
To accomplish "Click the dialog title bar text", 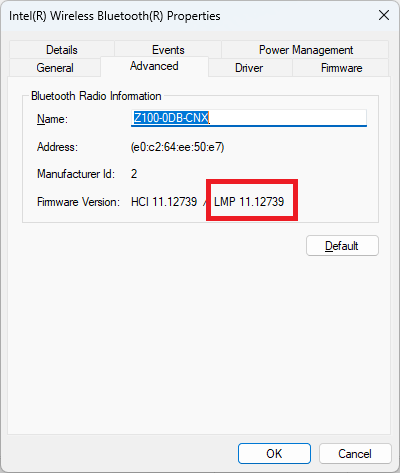I will [115, 16].
